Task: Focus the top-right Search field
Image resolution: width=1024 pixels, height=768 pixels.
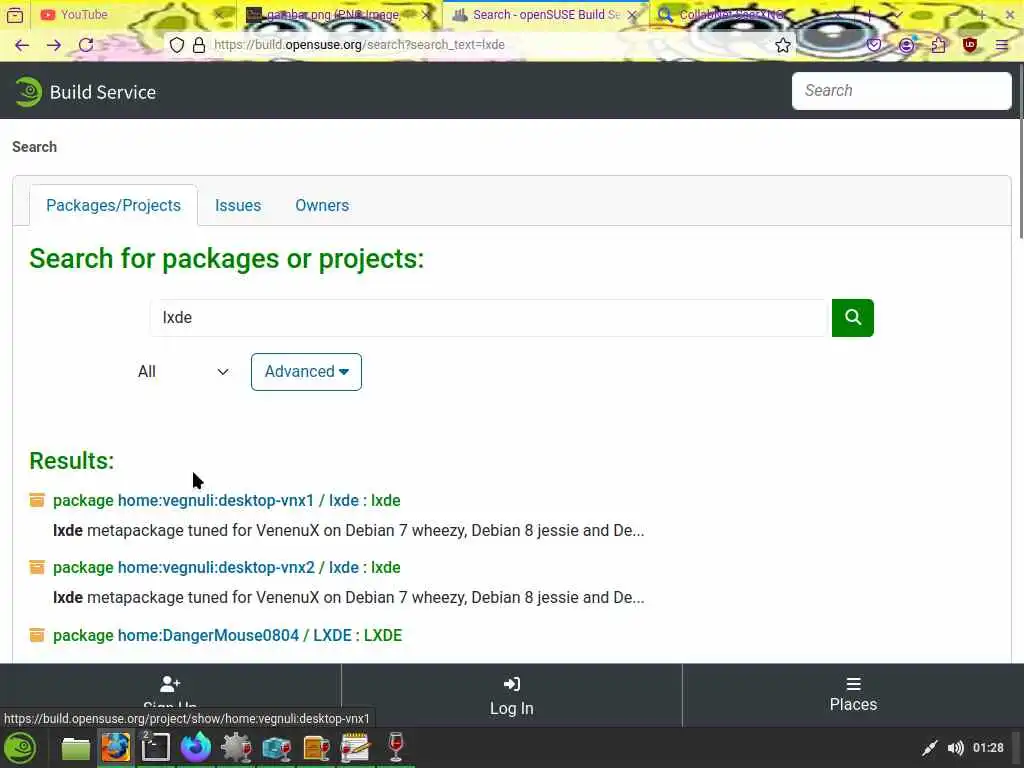Action: (x=901, y=91)
